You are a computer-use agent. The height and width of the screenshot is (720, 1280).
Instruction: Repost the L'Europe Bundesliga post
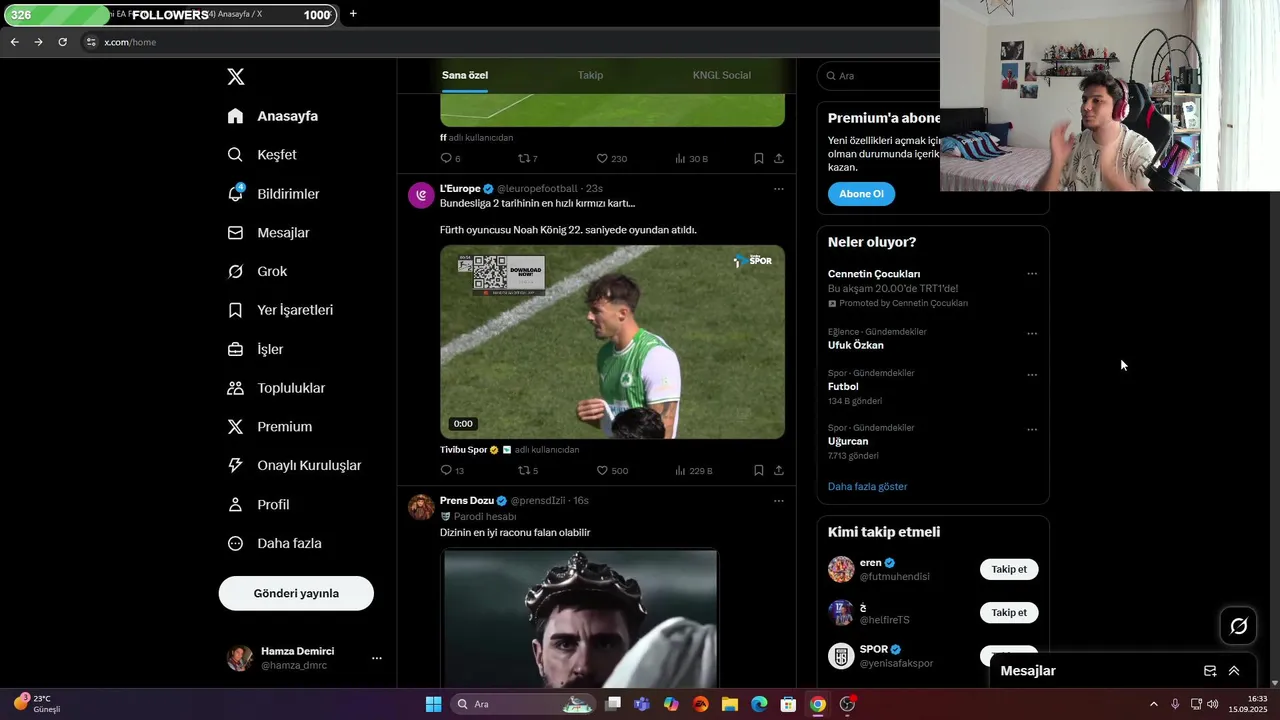(528, 470)
